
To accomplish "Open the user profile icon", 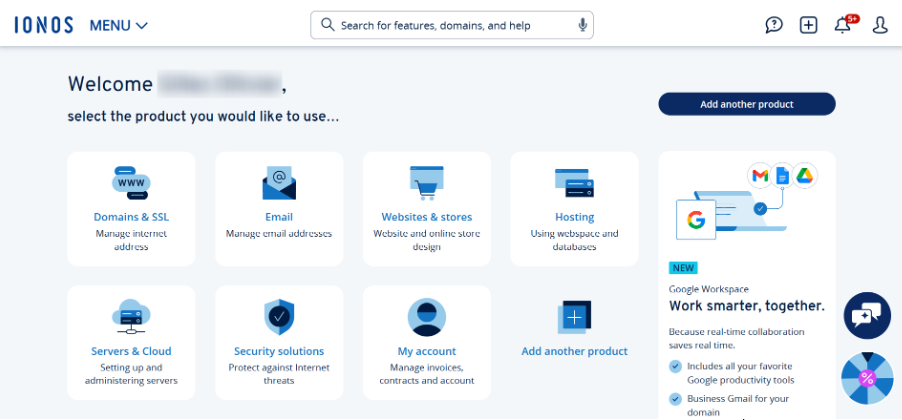I will pyautogui.click(x=880, y=25).
